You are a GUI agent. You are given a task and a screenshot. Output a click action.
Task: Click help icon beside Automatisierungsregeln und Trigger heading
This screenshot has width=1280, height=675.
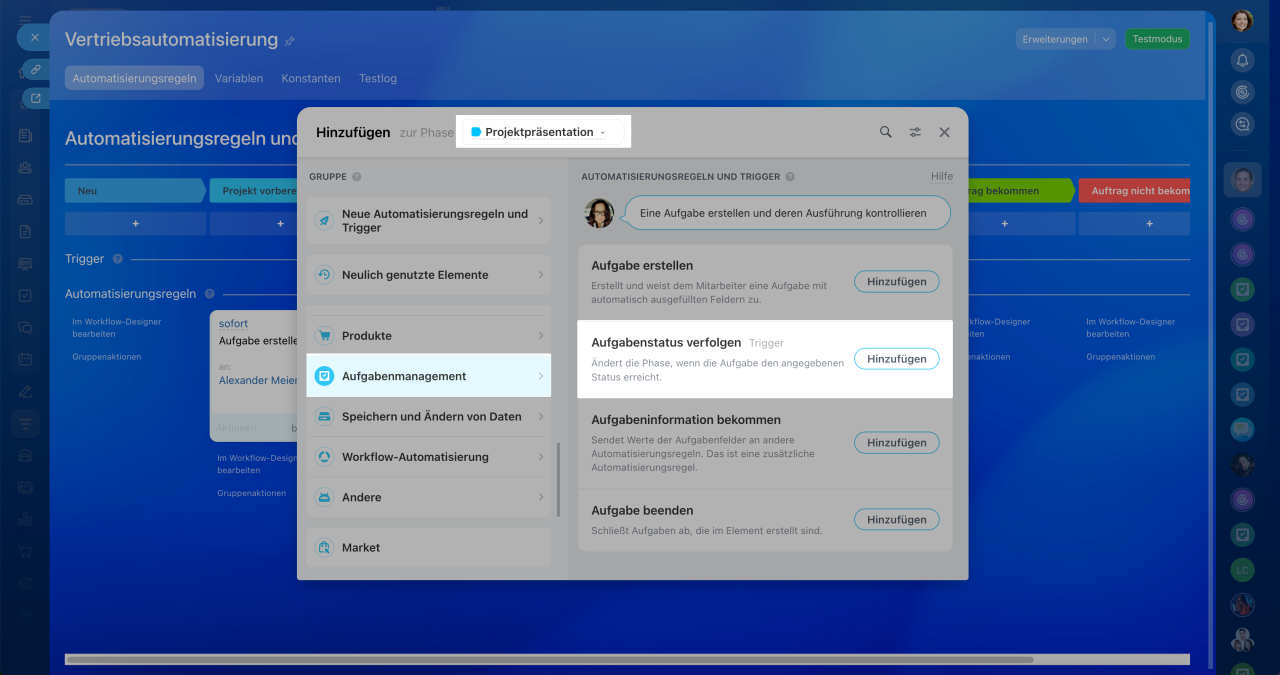[790, 177]
